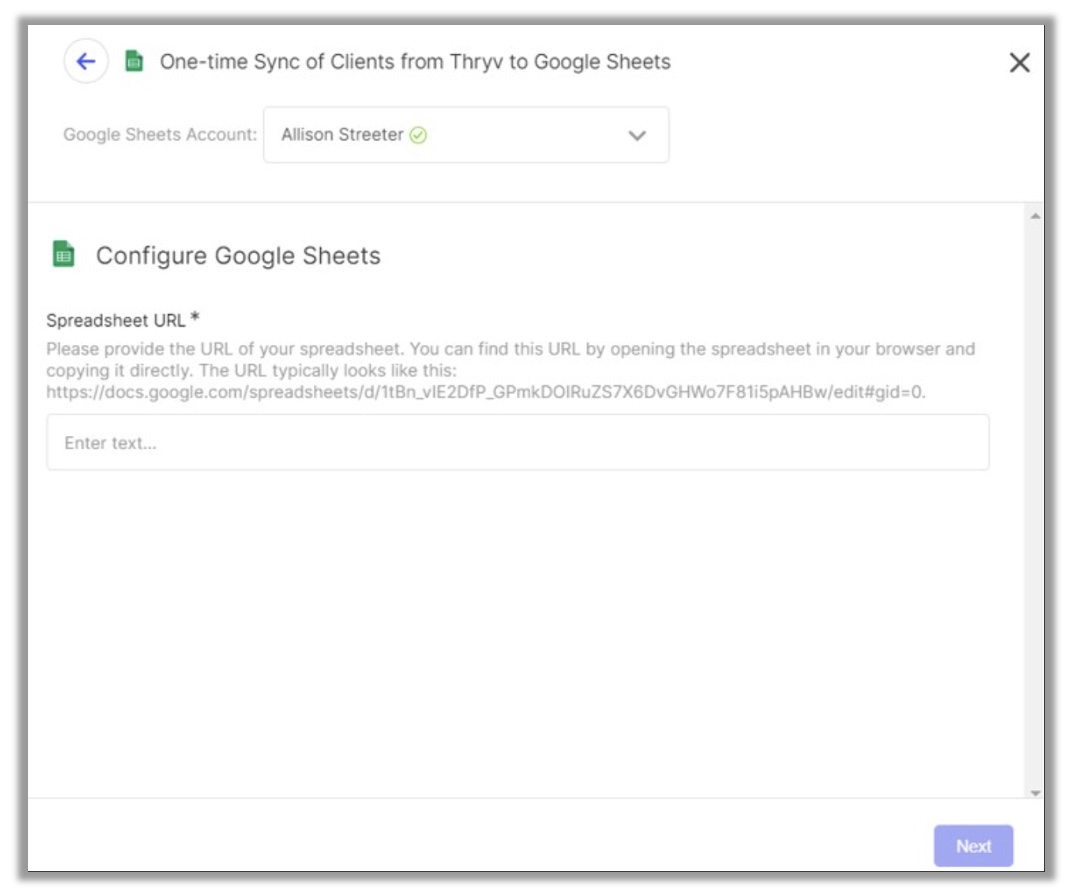The image size is (1068, 894).
Task: Click the Configure Google Sheets section icon
Action: tap(63, 255)
